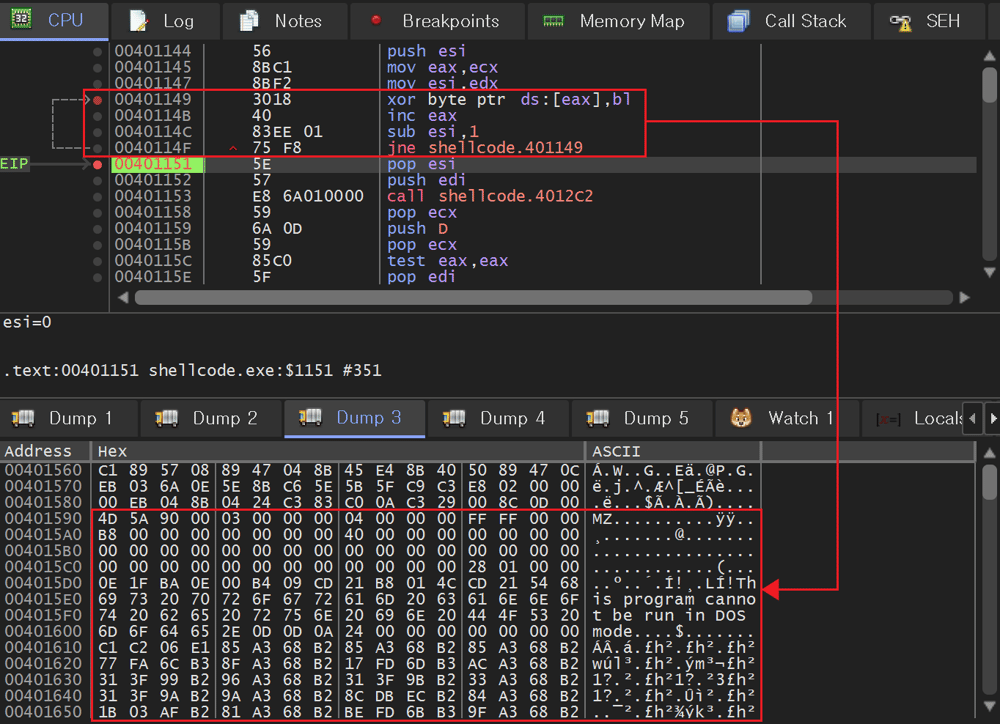Click the red Breakpoints tab dot icon
Viewport: 1000px width, 724px height.
[376, 20]
